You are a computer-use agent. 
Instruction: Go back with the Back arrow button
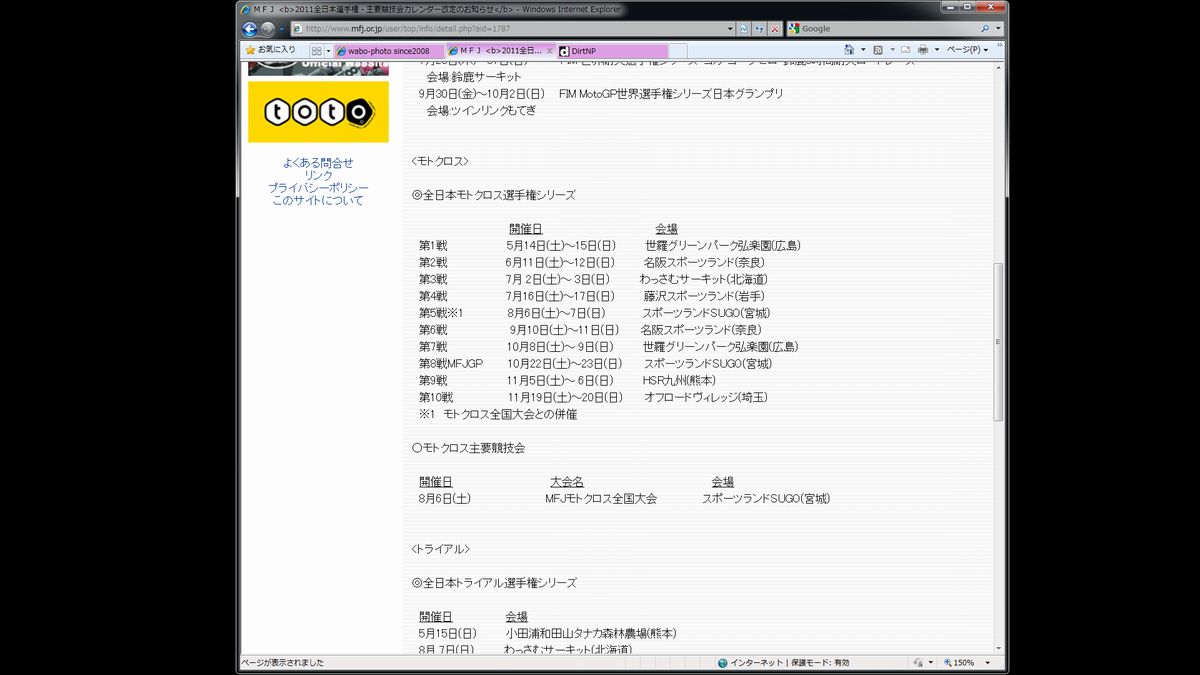(x=249, y=29)
